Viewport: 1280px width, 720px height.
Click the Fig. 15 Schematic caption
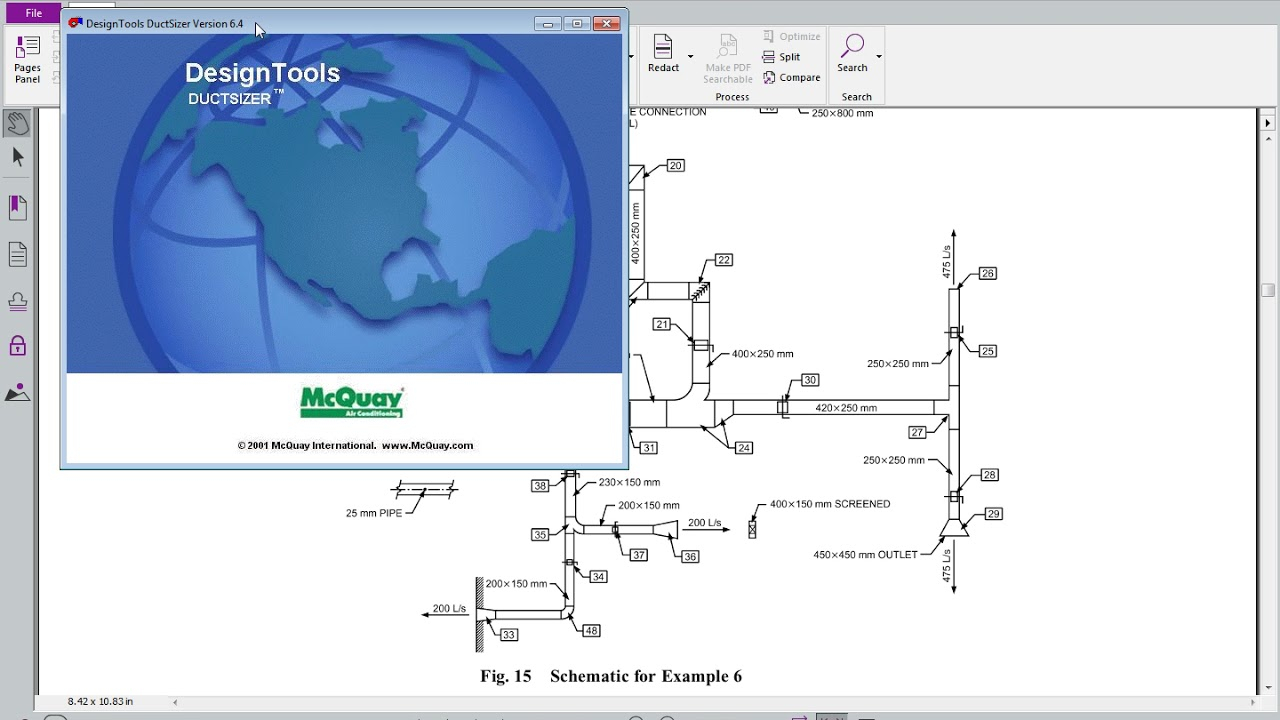pos(611,677)
